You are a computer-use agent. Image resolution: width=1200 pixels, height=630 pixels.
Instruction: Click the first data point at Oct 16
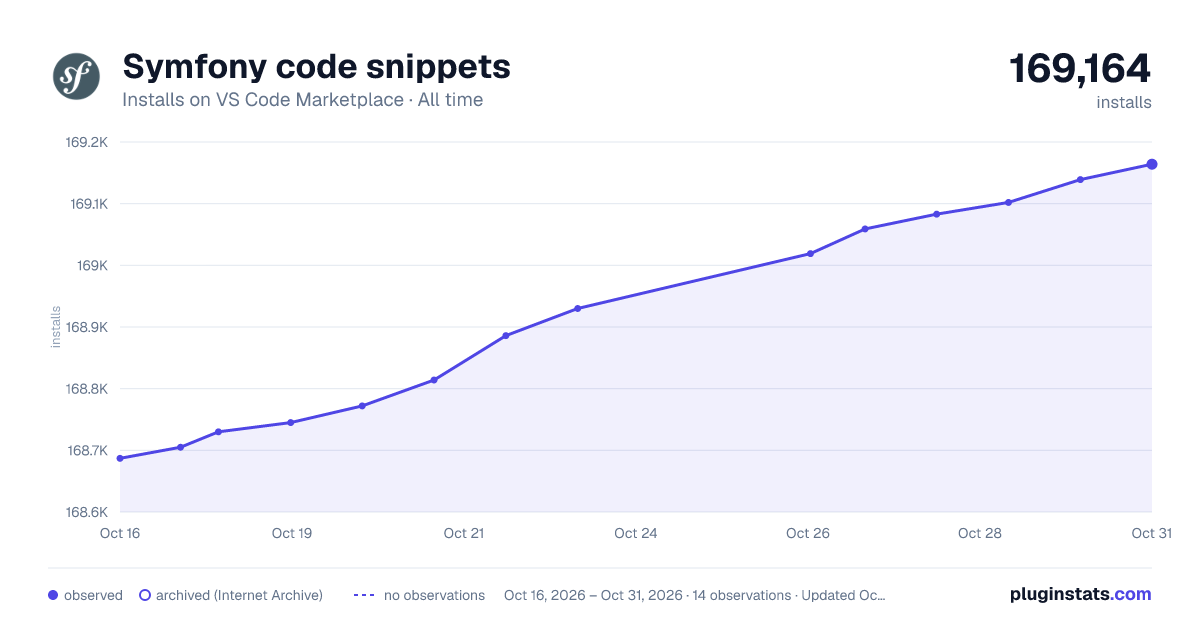pyautogui.click(x=120, y=458)
